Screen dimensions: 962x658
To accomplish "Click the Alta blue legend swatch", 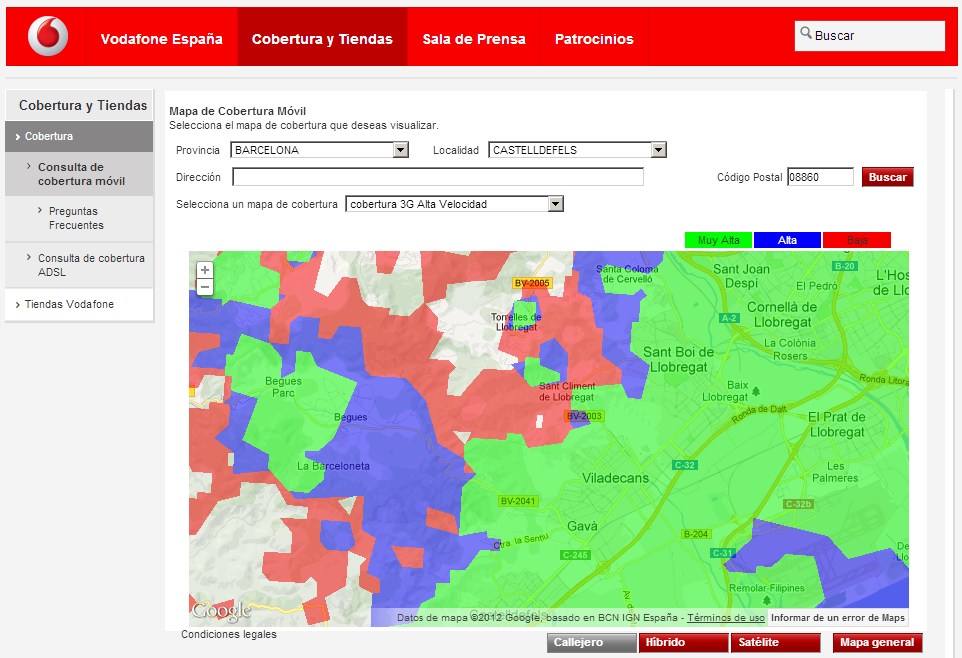I will [x=787, y=240].
